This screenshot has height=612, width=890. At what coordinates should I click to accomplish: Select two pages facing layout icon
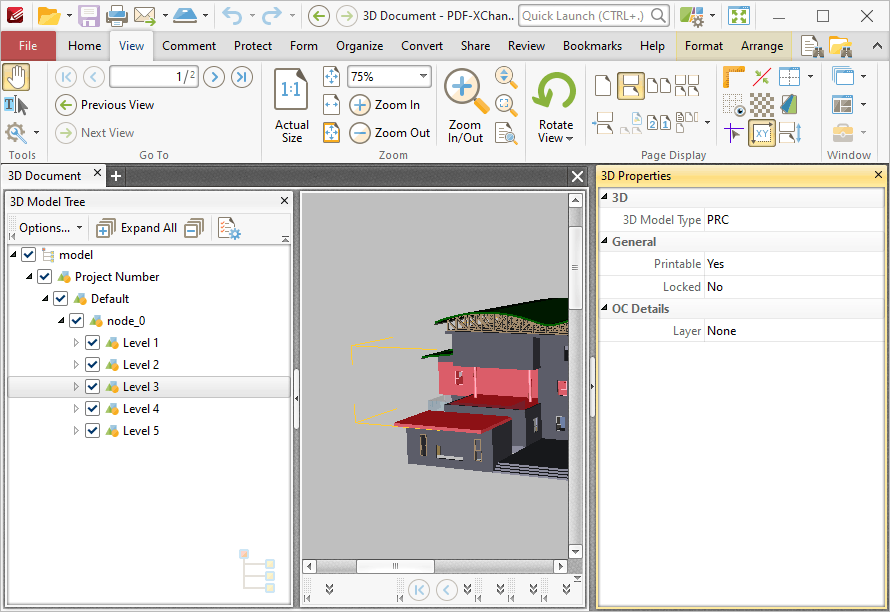[x=658, y=86]
